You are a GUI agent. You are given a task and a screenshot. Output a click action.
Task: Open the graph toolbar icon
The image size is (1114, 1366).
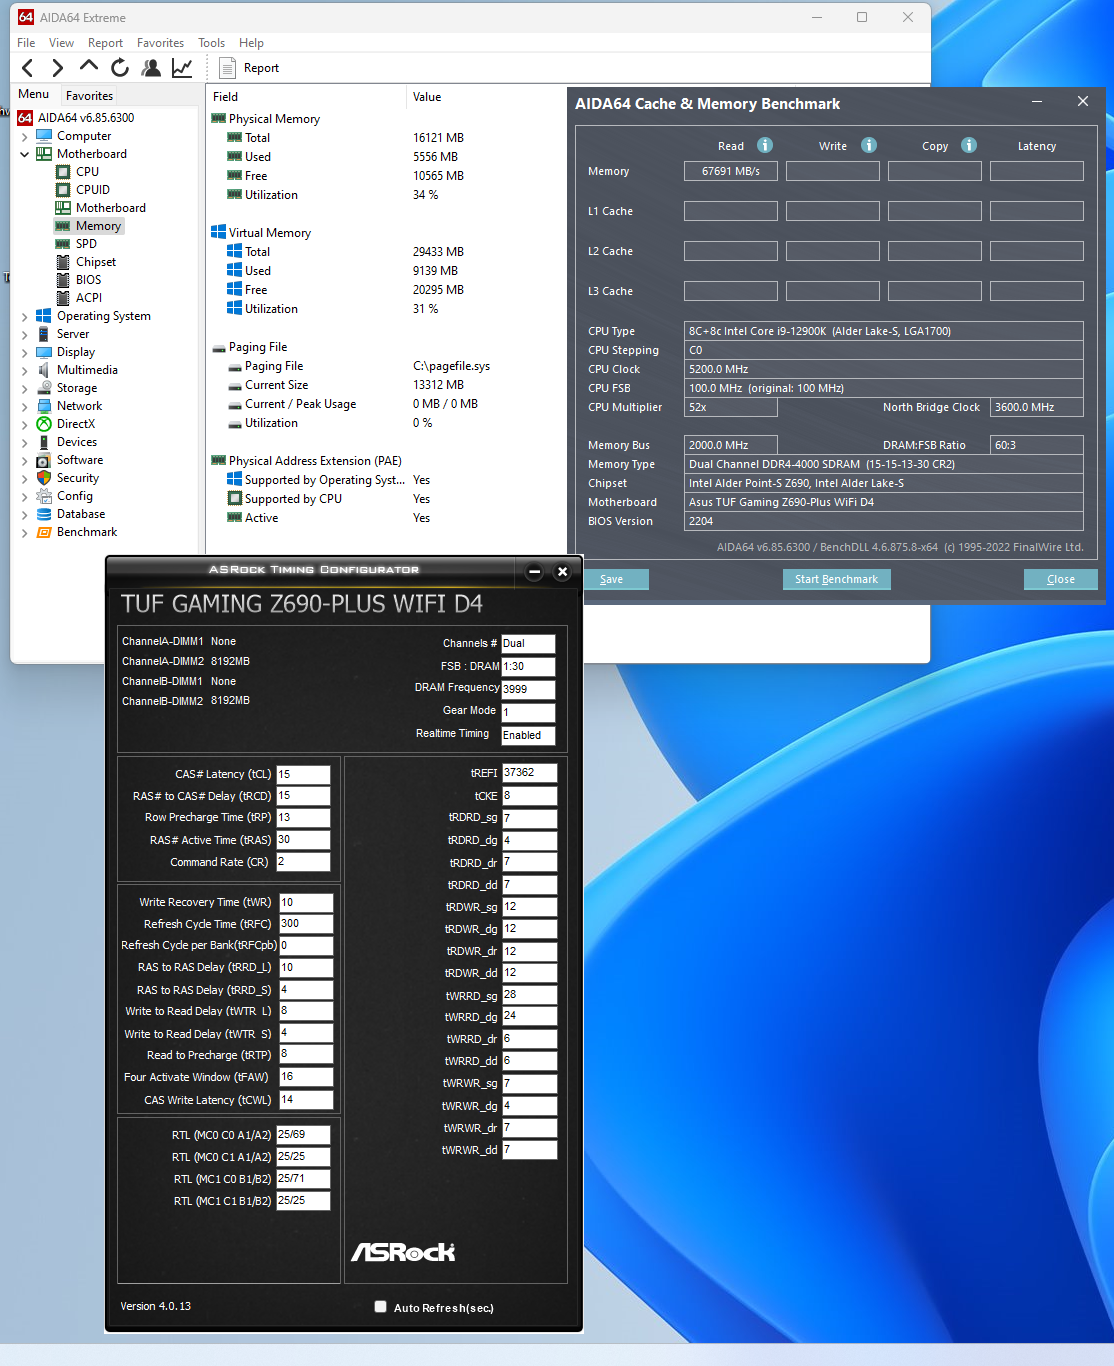coord(182,67)
